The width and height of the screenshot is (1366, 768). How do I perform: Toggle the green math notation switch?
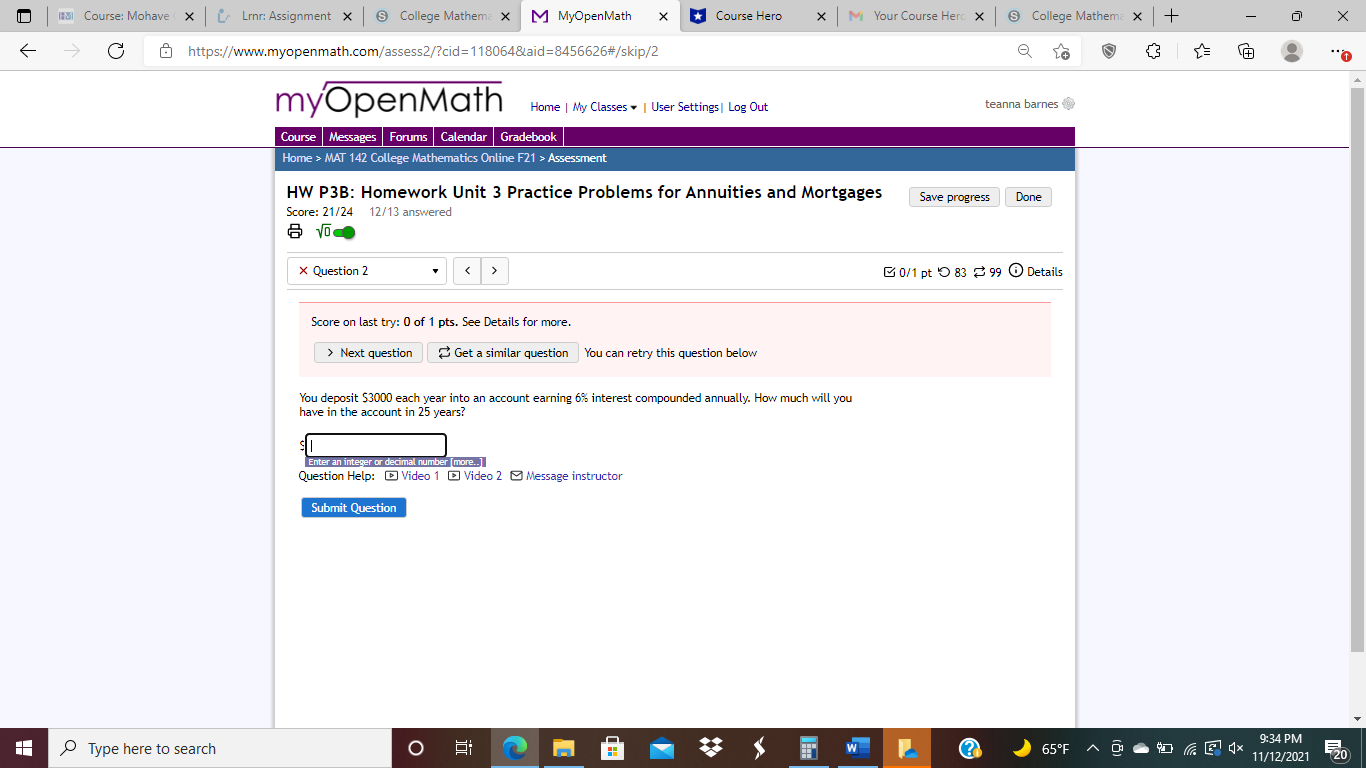[x=343, y=231]
